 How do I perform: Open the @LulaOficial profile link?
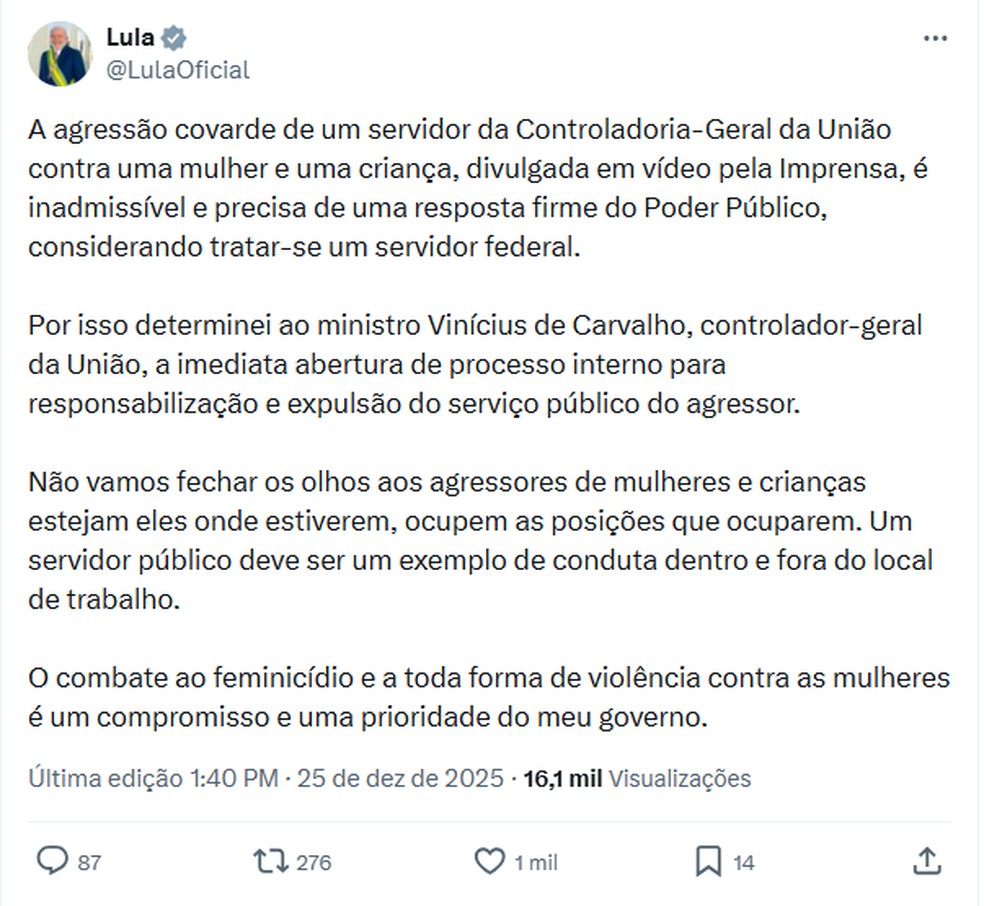pos(177,70)
